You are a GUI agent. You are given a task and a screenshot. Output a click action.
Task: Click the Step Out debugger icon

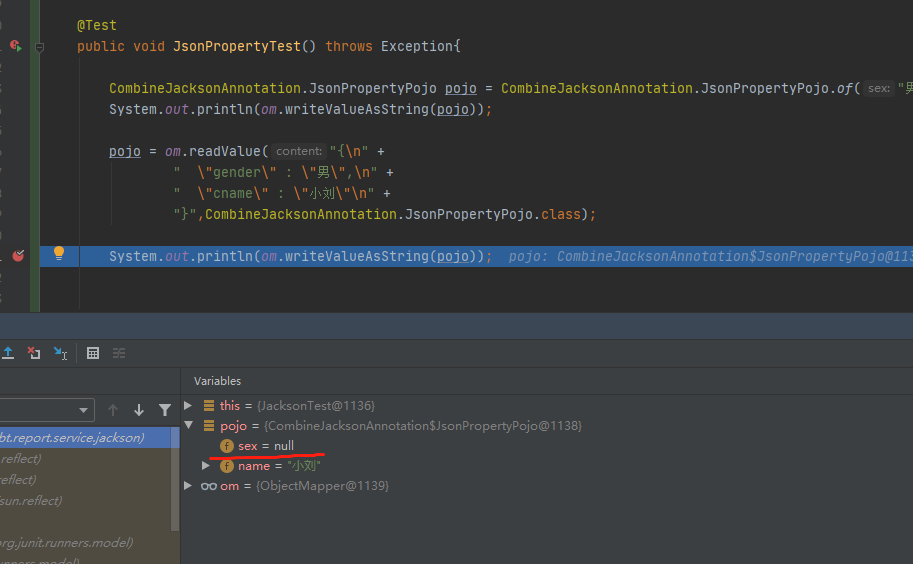(x=8, y=353)
